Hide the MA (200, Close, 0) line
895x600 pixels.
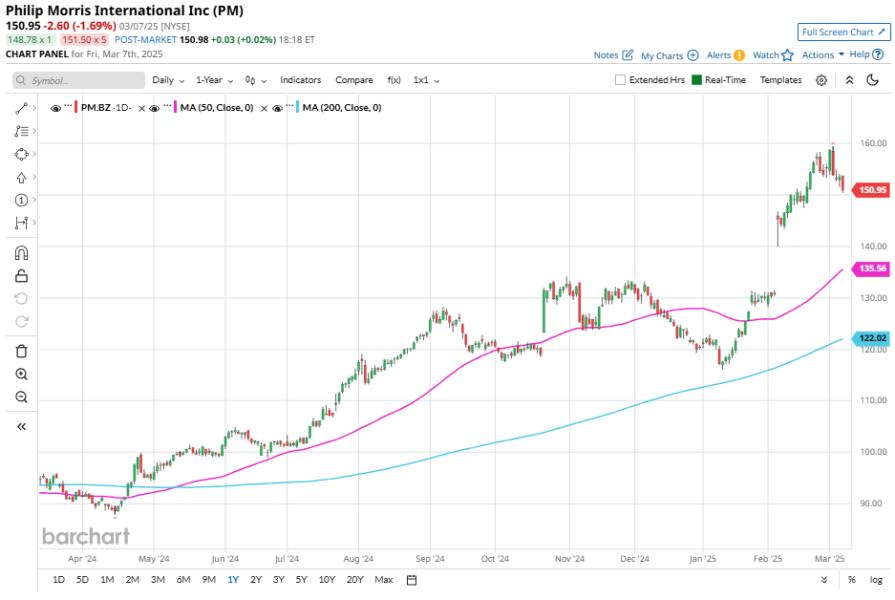[x=277, y=108]
